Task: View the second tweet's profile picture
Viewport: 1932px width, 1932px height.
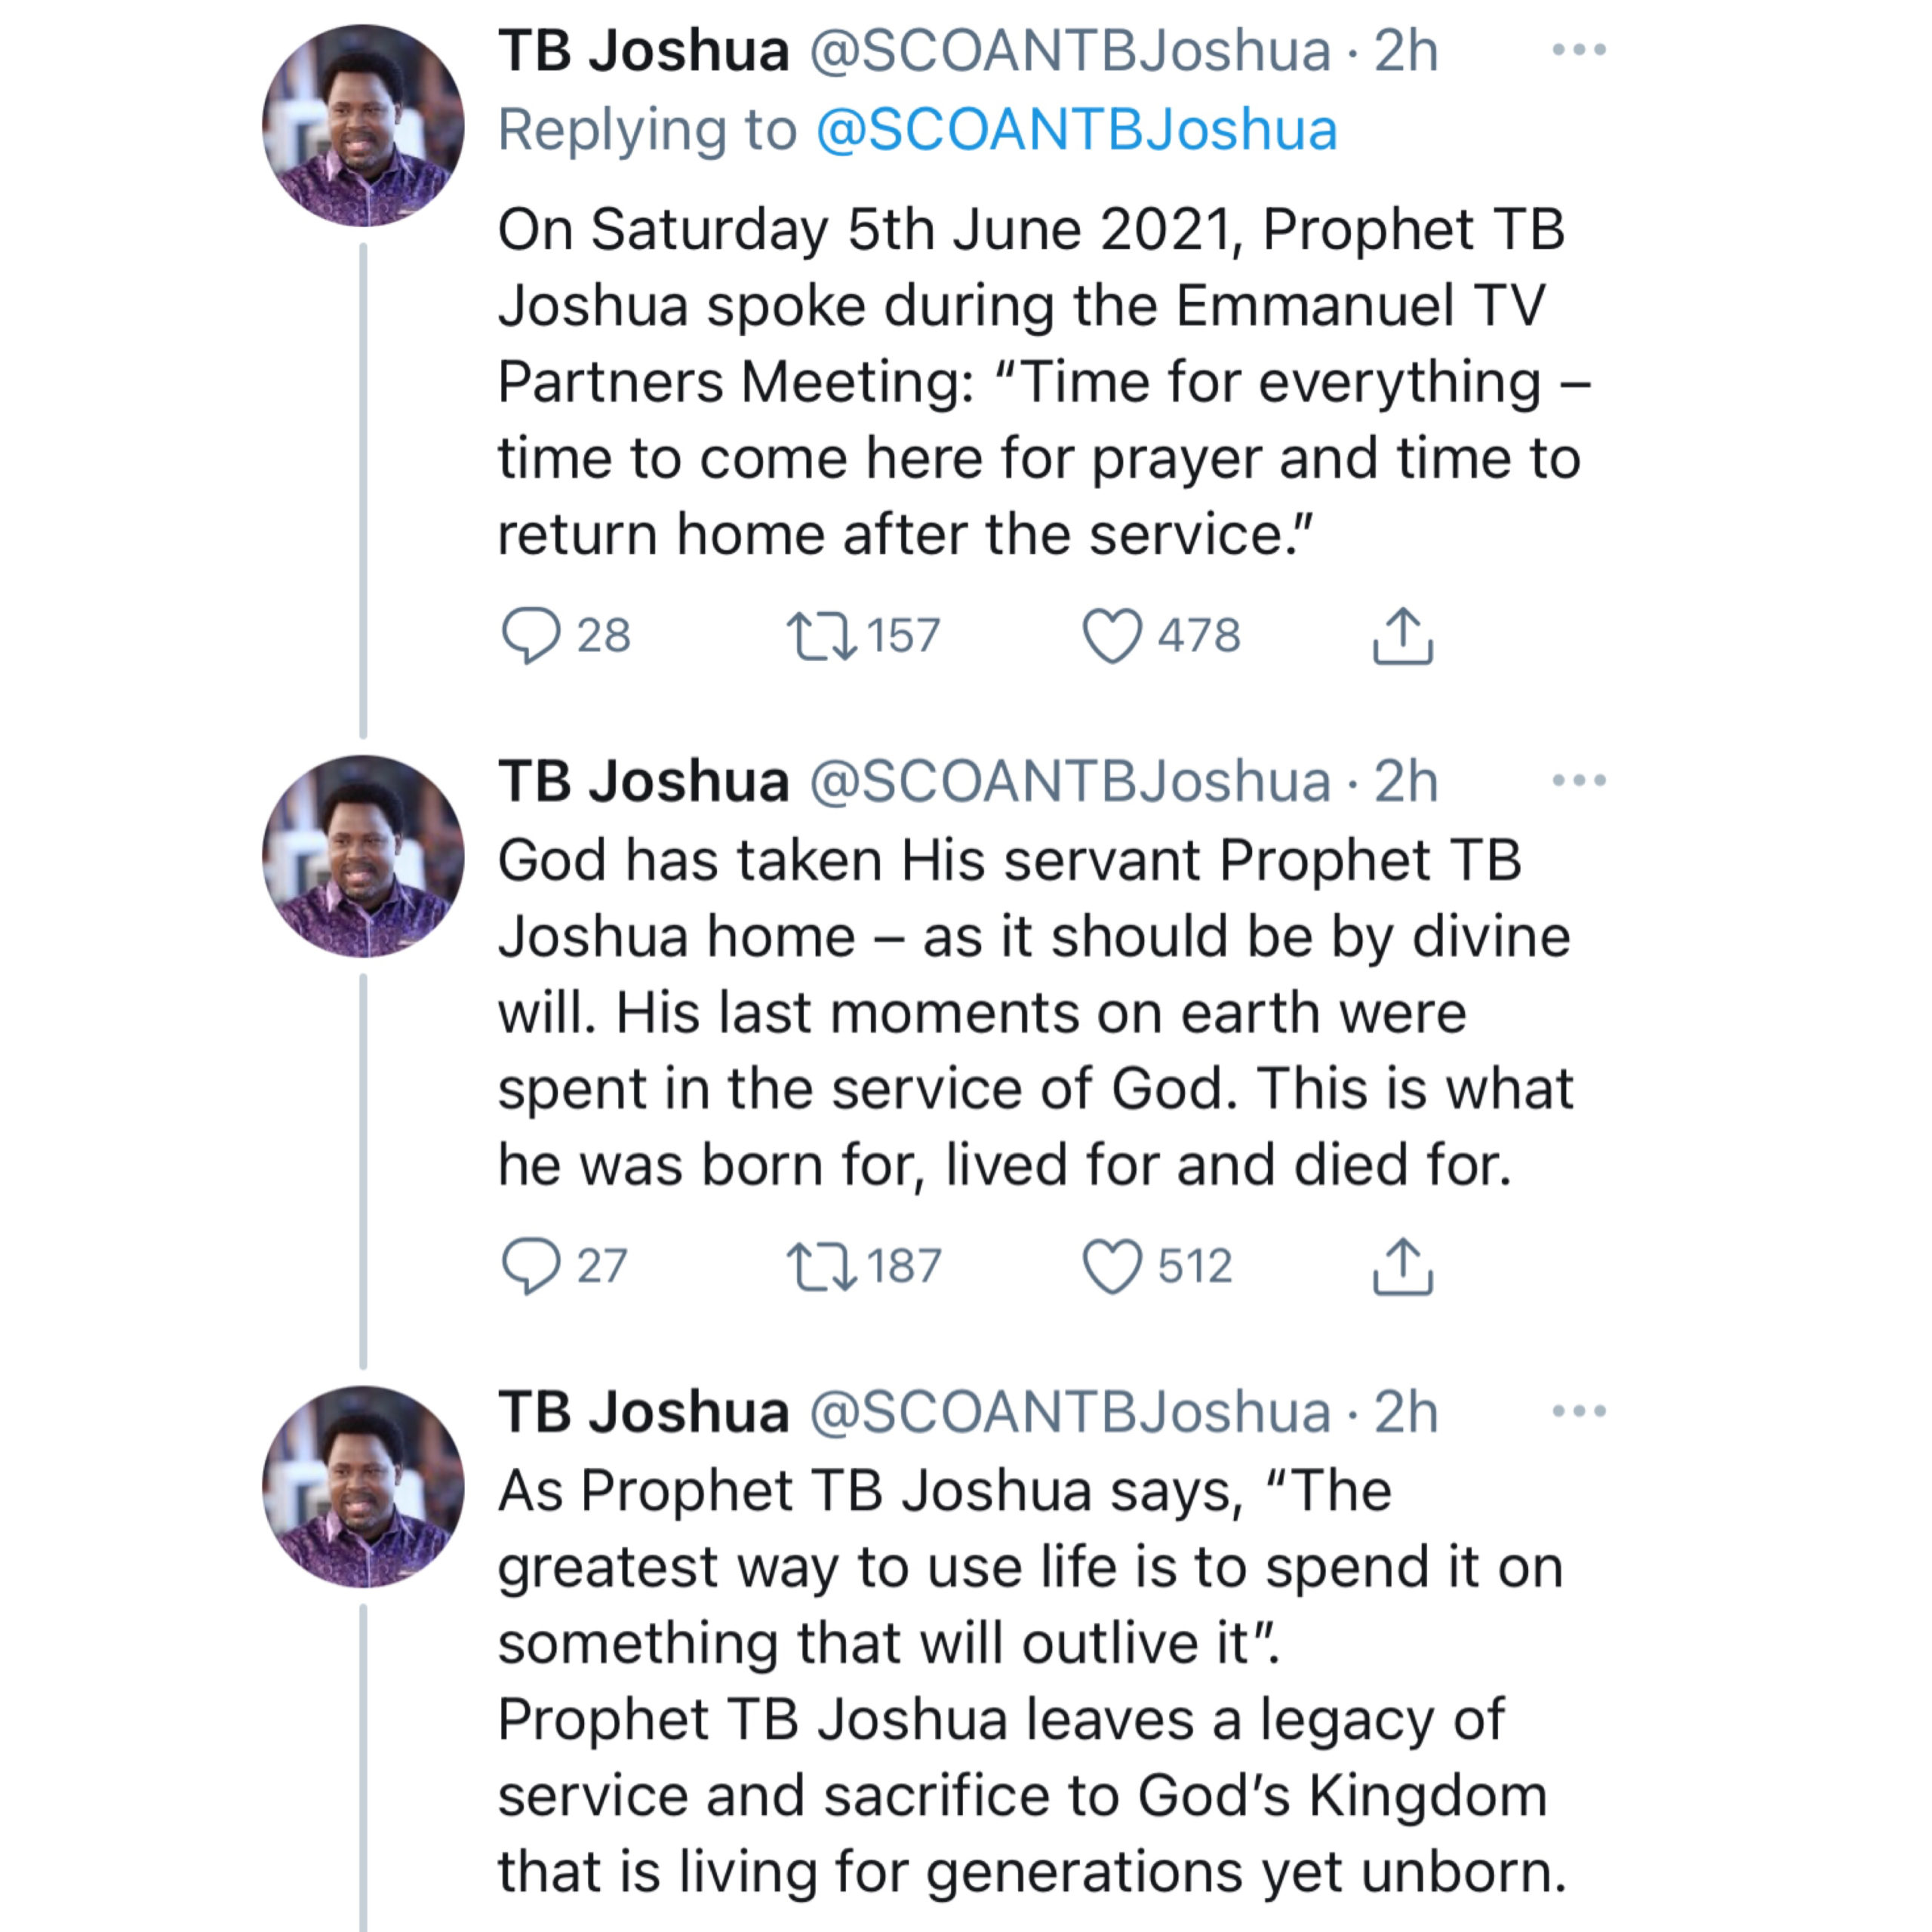Action: 363,856
